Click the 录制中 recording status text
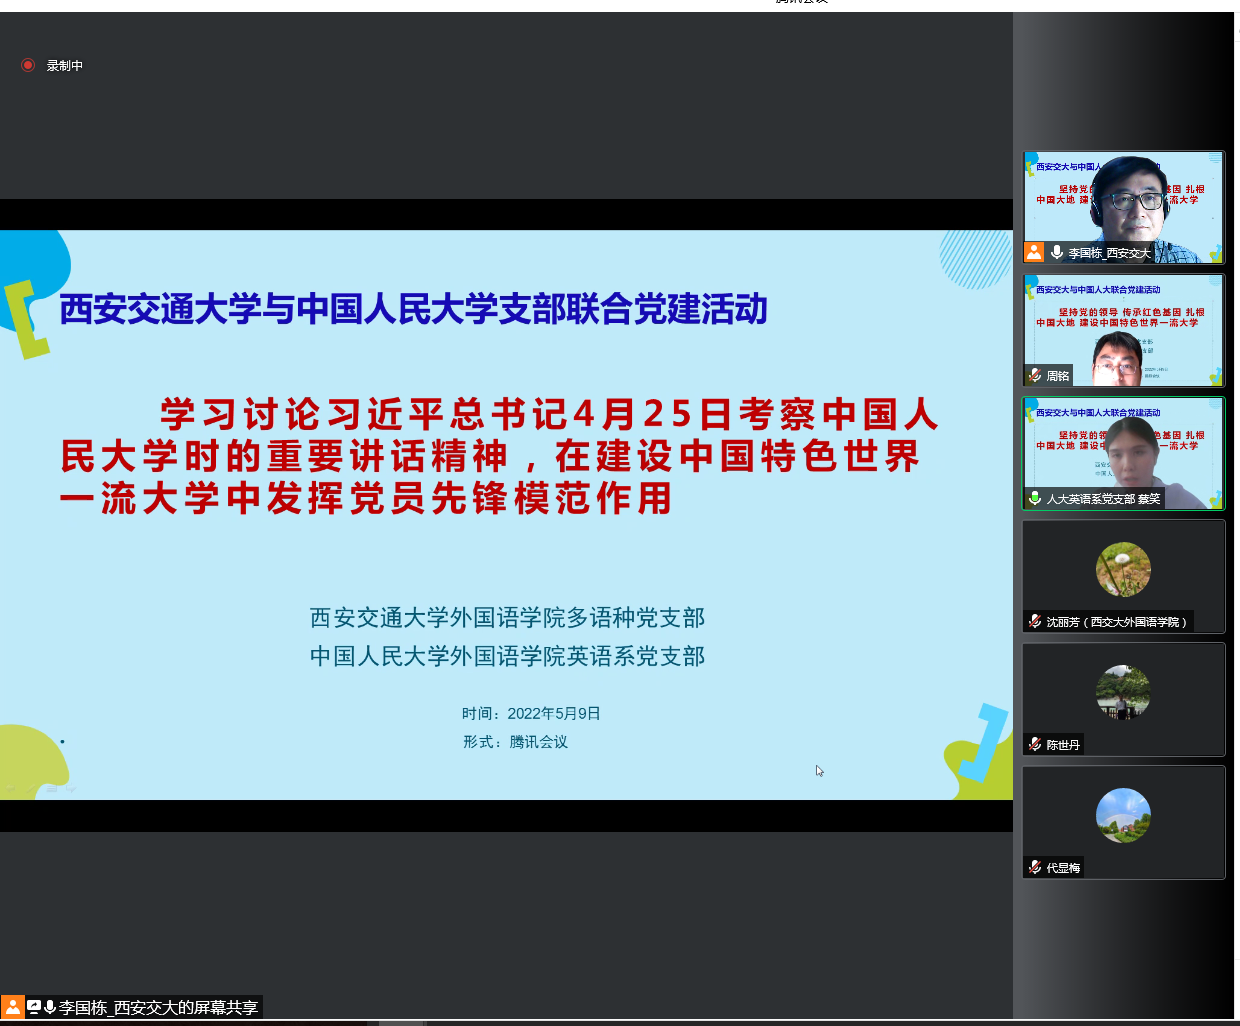This screenshot has height=1026, width=1240. tap(65, 66)
